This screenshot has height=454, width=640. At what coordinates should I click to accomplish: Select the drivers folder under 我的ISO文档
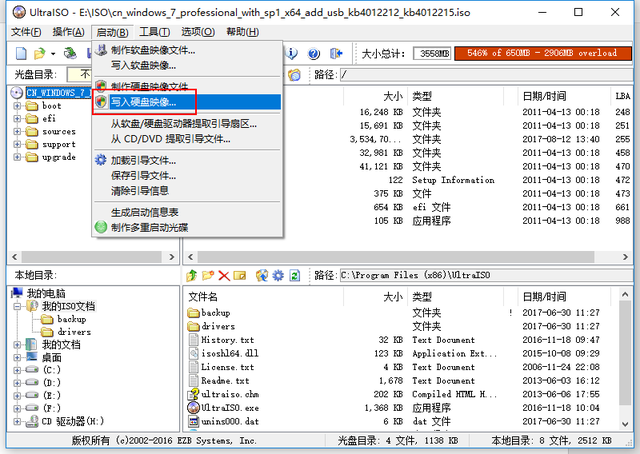74,332
